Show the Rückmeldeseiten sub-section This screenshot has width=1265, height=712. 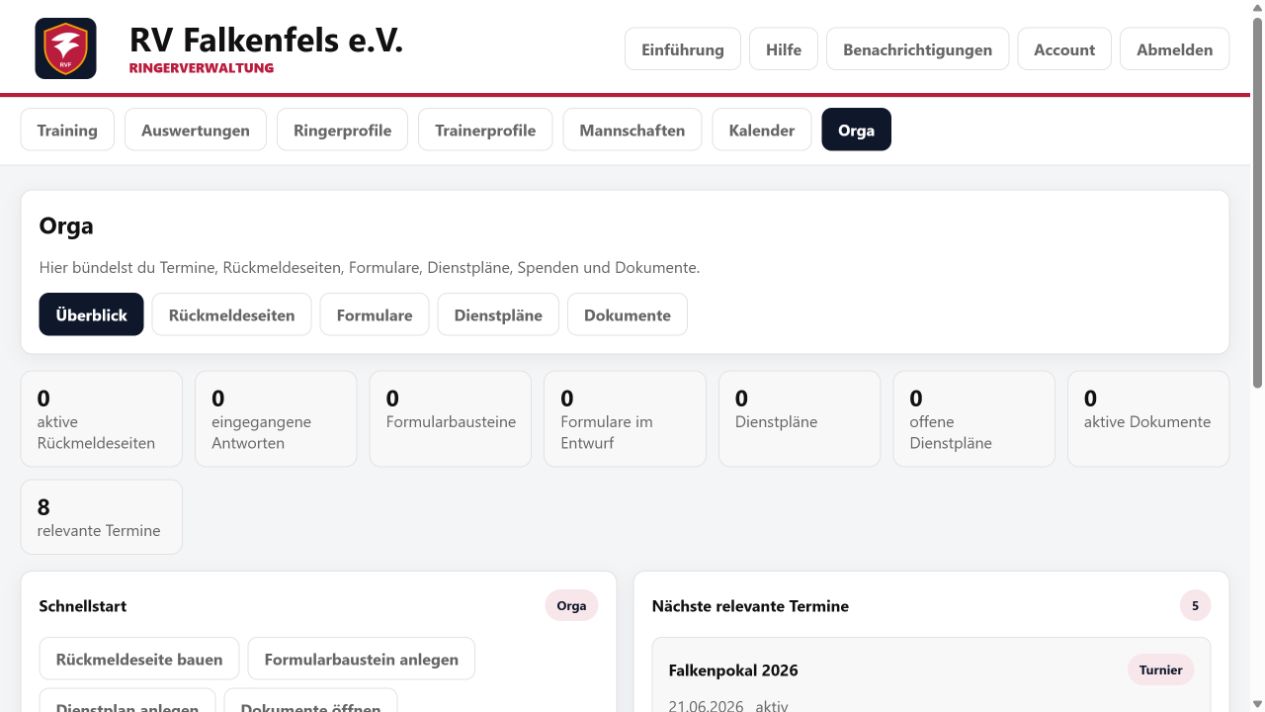click(x=232, y=315)
